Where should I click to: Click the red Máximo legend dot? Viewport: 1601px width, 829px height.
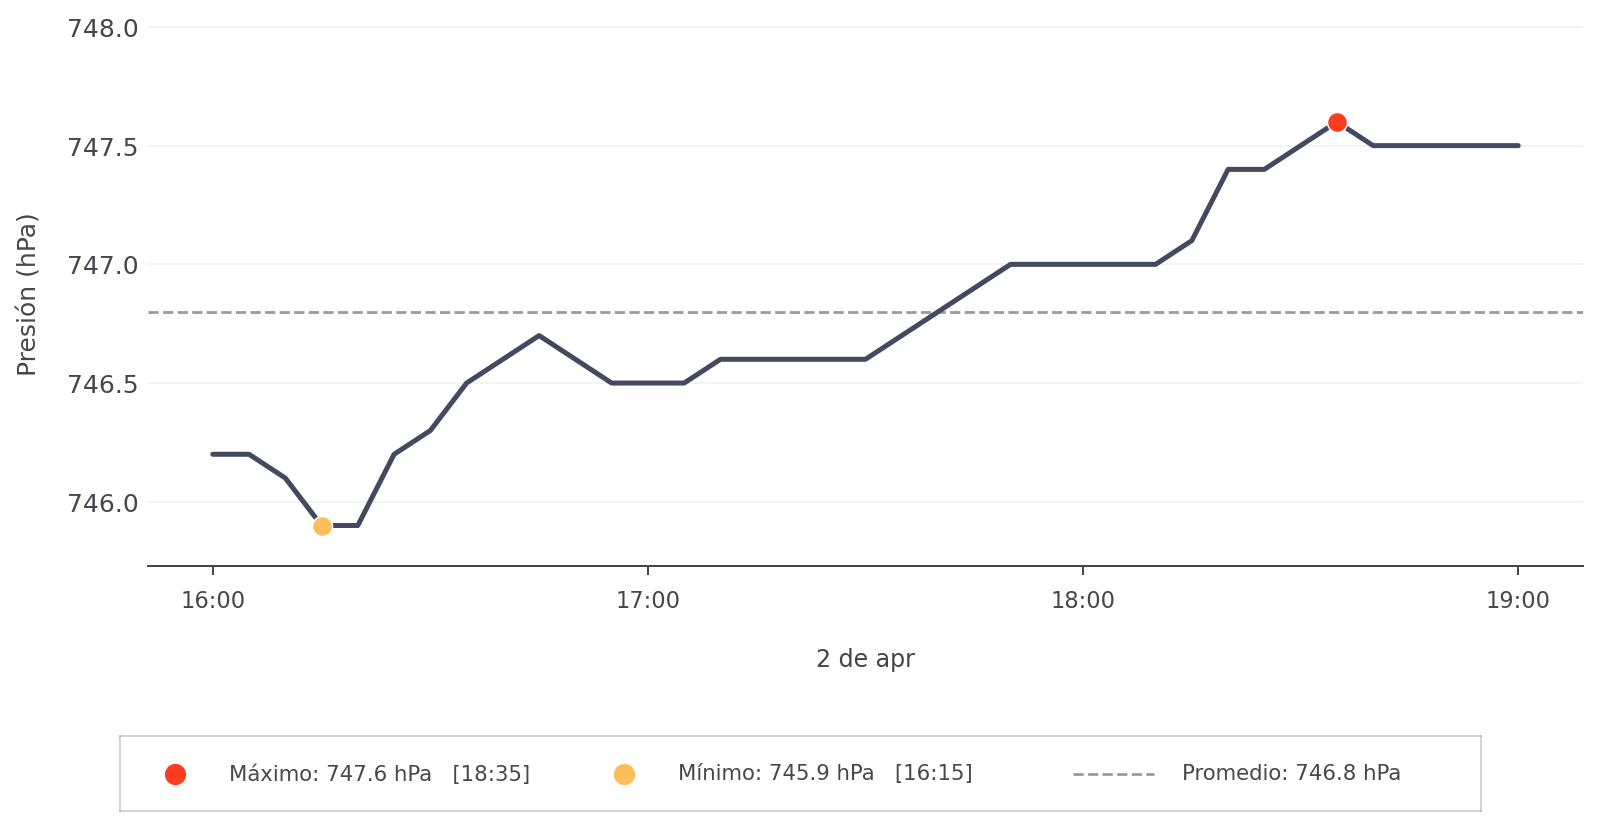point(175,774)
